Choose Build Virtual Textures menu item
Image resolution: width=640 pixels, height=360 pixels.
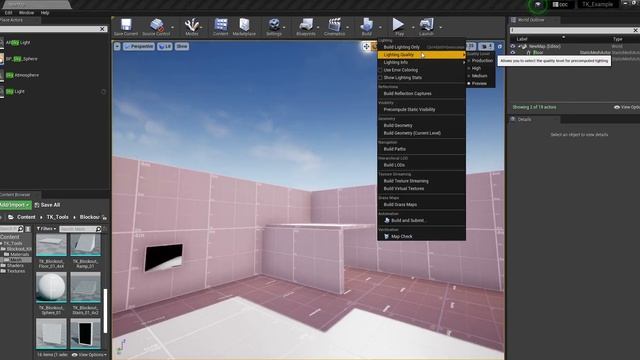[421, 189]
